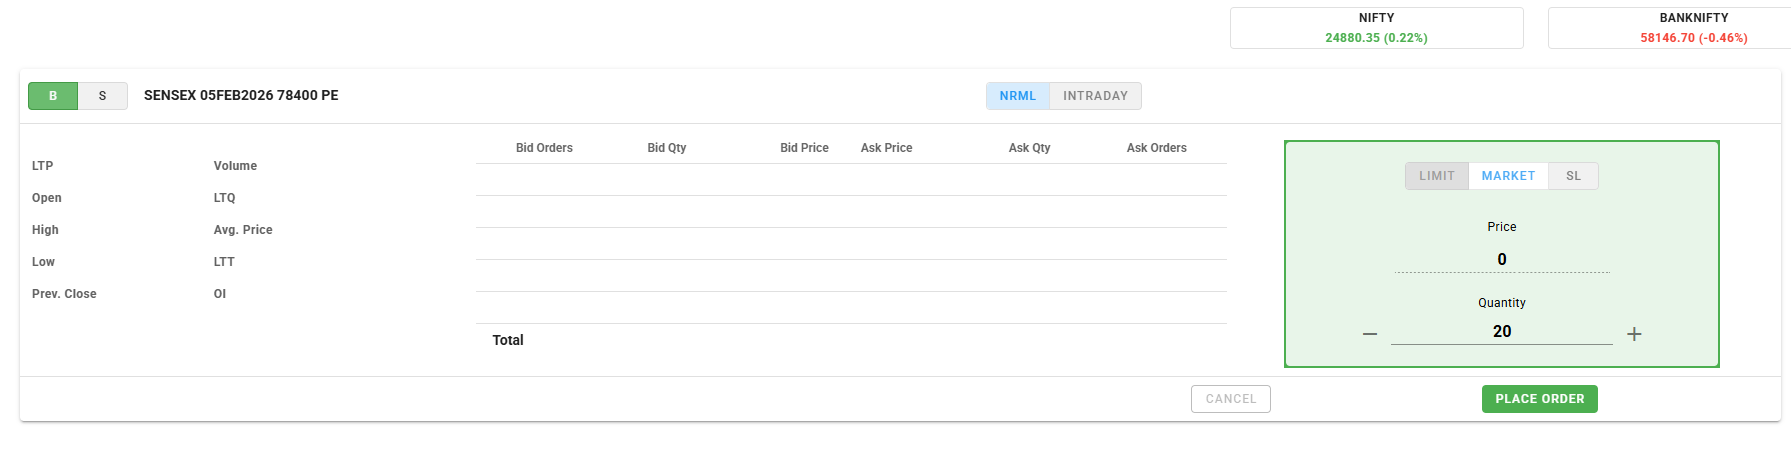
Task: Decrease quantity with the minus icon
Action: pos(1370,334)
